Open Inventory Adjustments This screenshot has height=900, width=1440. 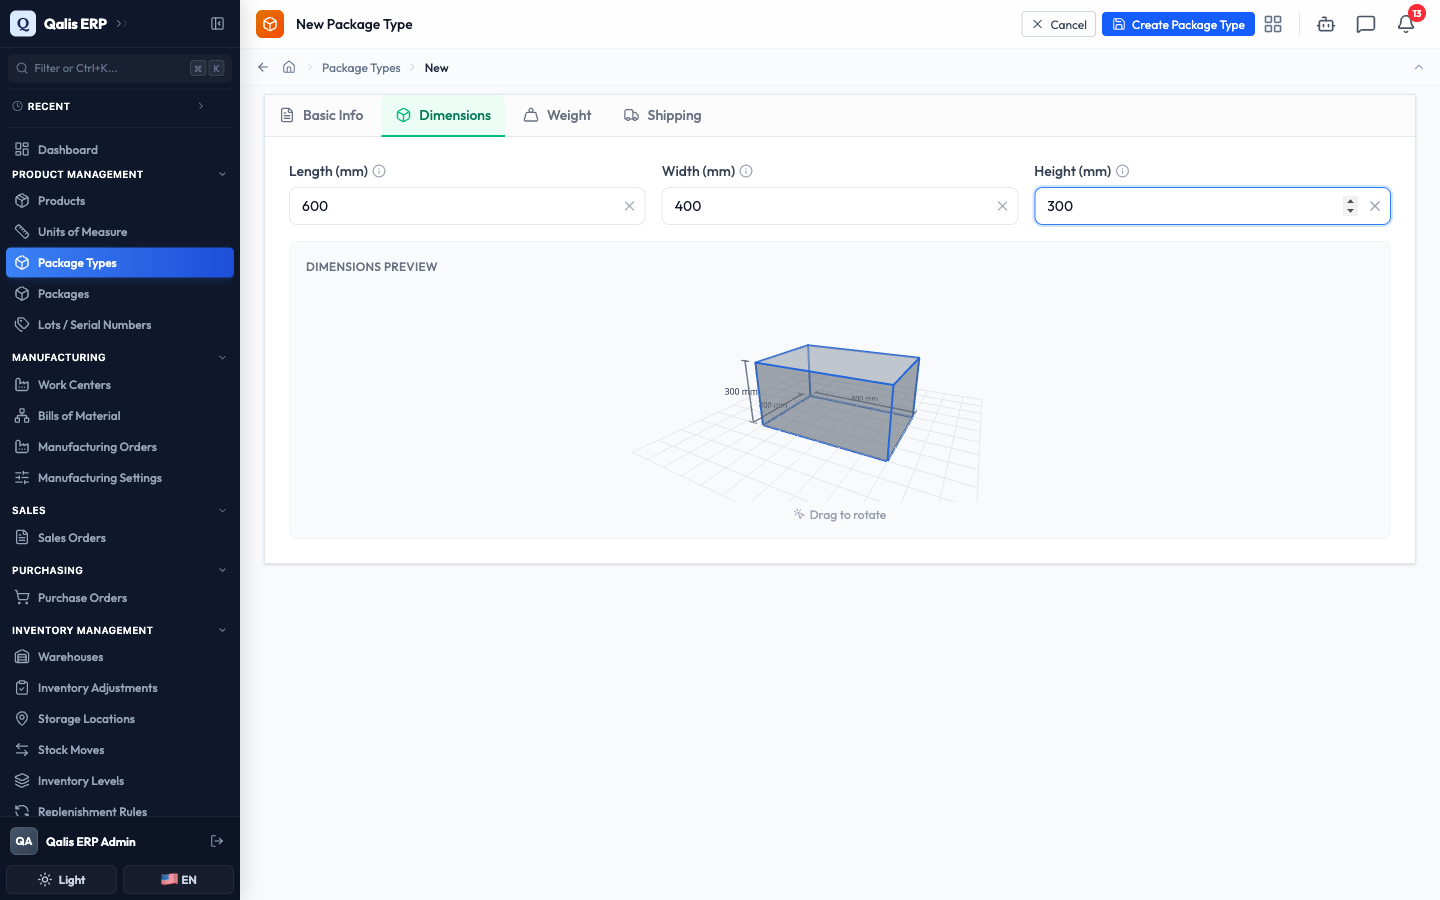(x=120, y=688)
